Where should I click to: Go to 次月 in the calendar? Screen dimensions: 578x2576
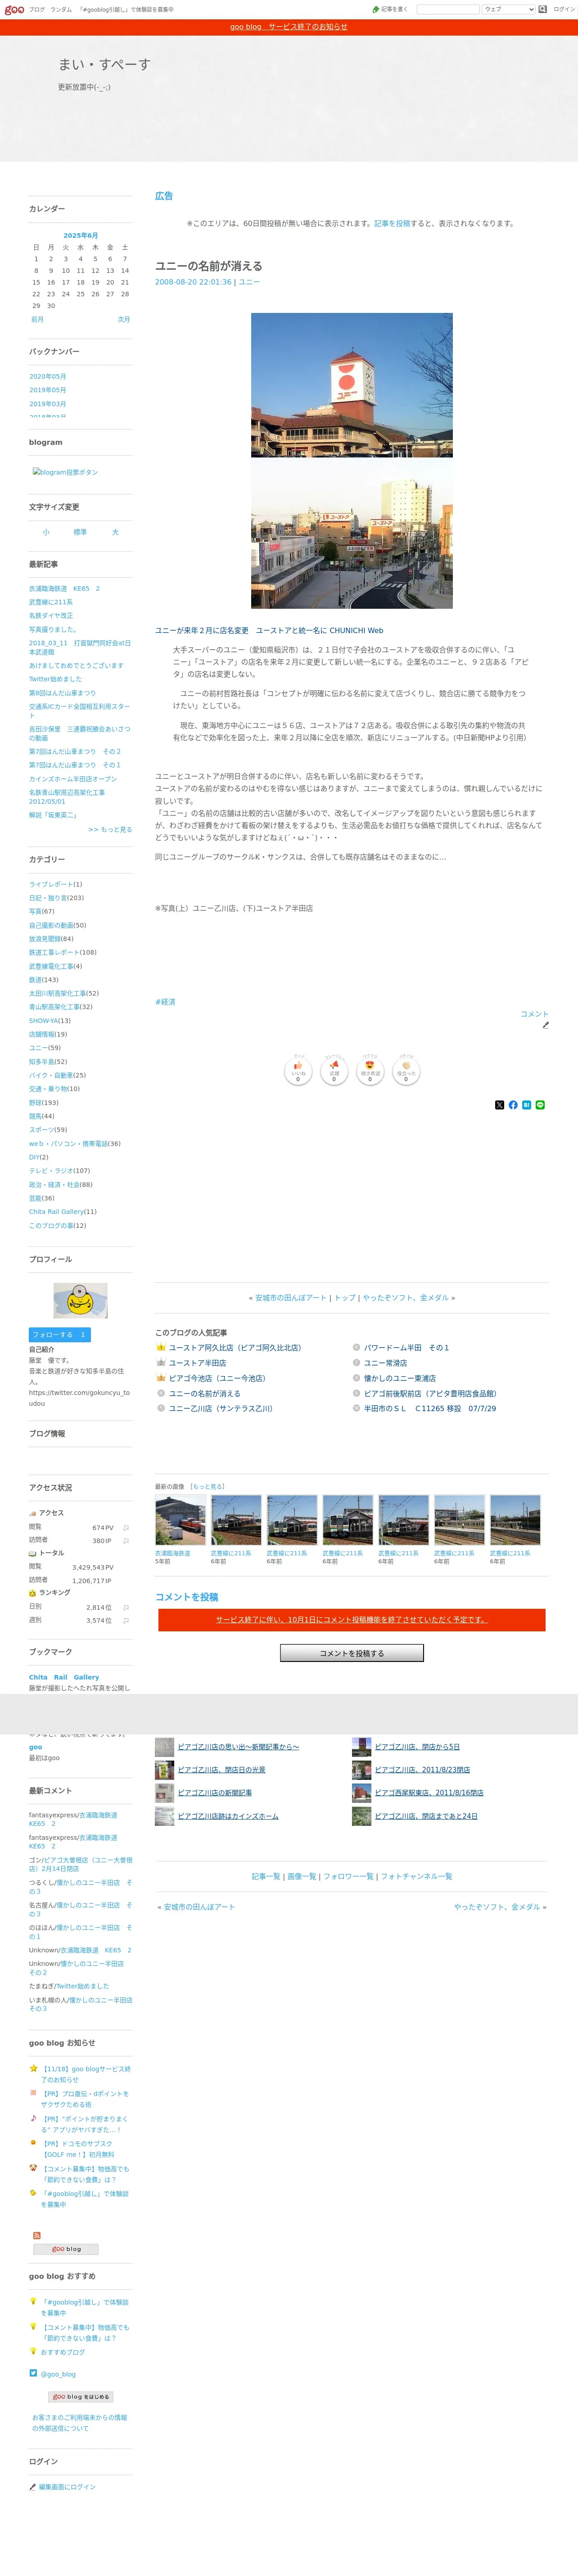pos(124,319)
